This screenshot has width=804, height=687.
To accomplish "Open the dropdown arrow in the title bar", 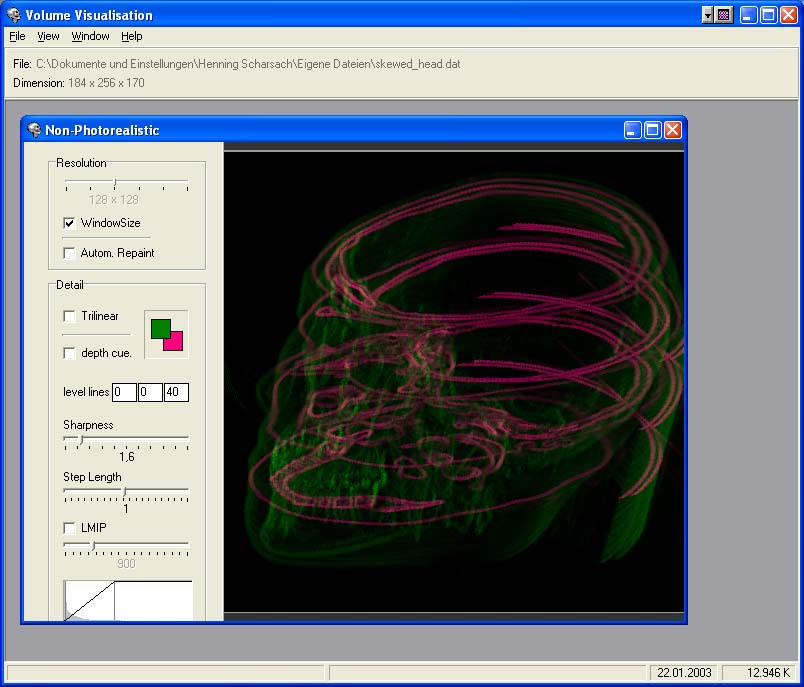I will pyautogui.click(x=708, y=15).
